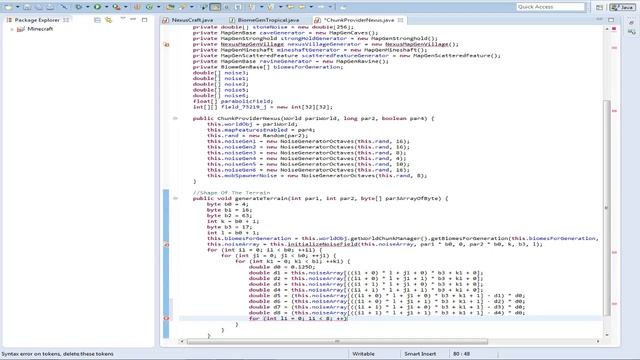This screenshot has width=640, height=360.
Task: Click the error marker on the last for-loop line
Action: click(x=166, y=318)
